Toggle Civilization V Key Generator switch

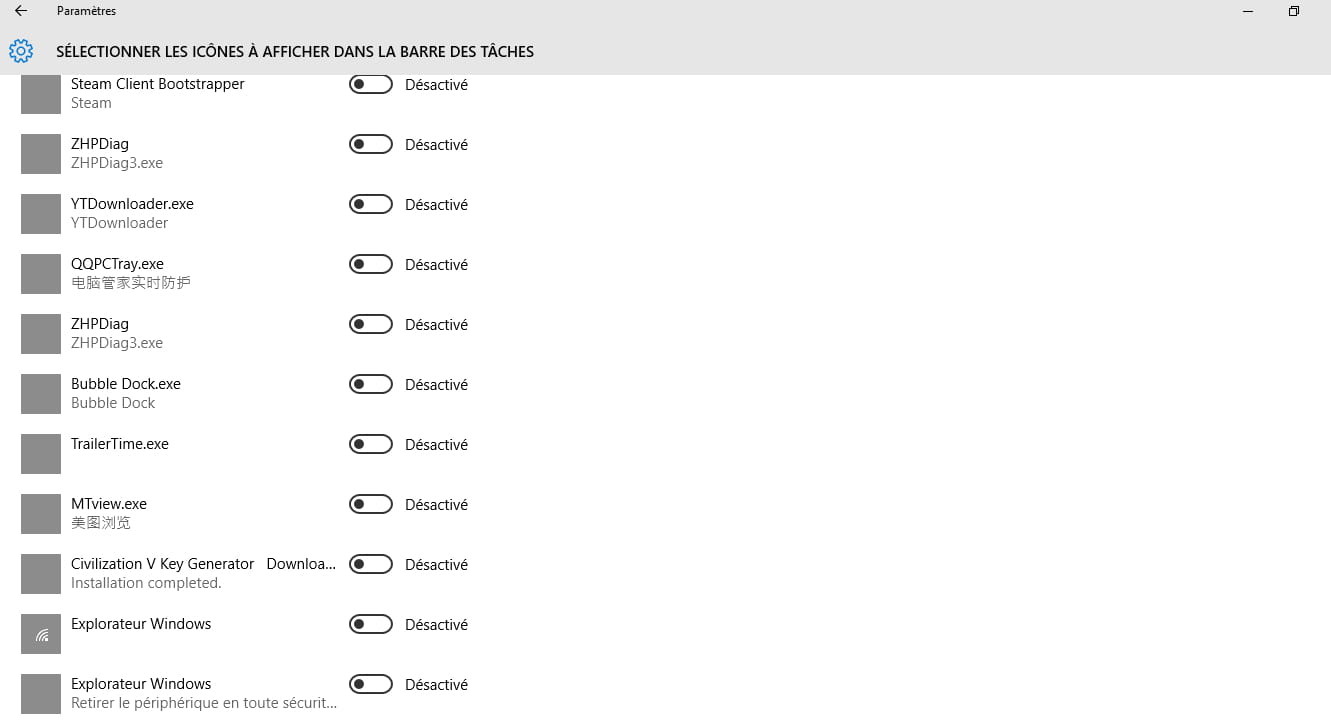[370, 564]
